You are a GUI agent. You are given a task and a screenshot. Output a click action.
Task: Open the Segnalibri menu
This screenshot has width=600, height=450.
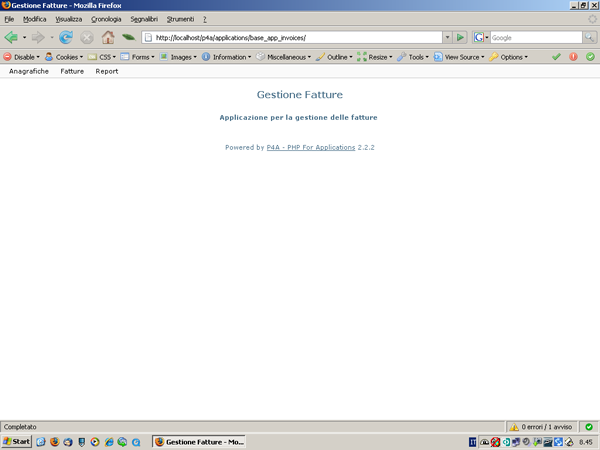tap(144, 19)
